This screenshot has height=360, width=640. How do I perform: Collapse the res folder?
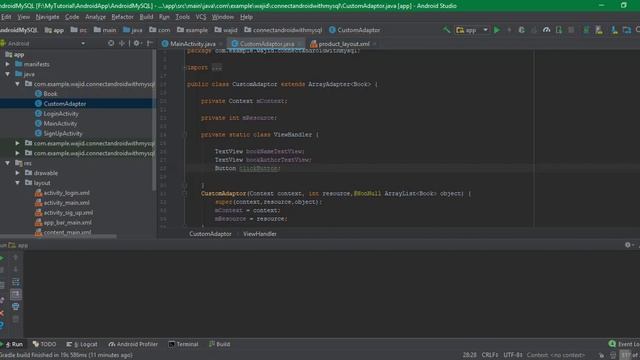8,163
